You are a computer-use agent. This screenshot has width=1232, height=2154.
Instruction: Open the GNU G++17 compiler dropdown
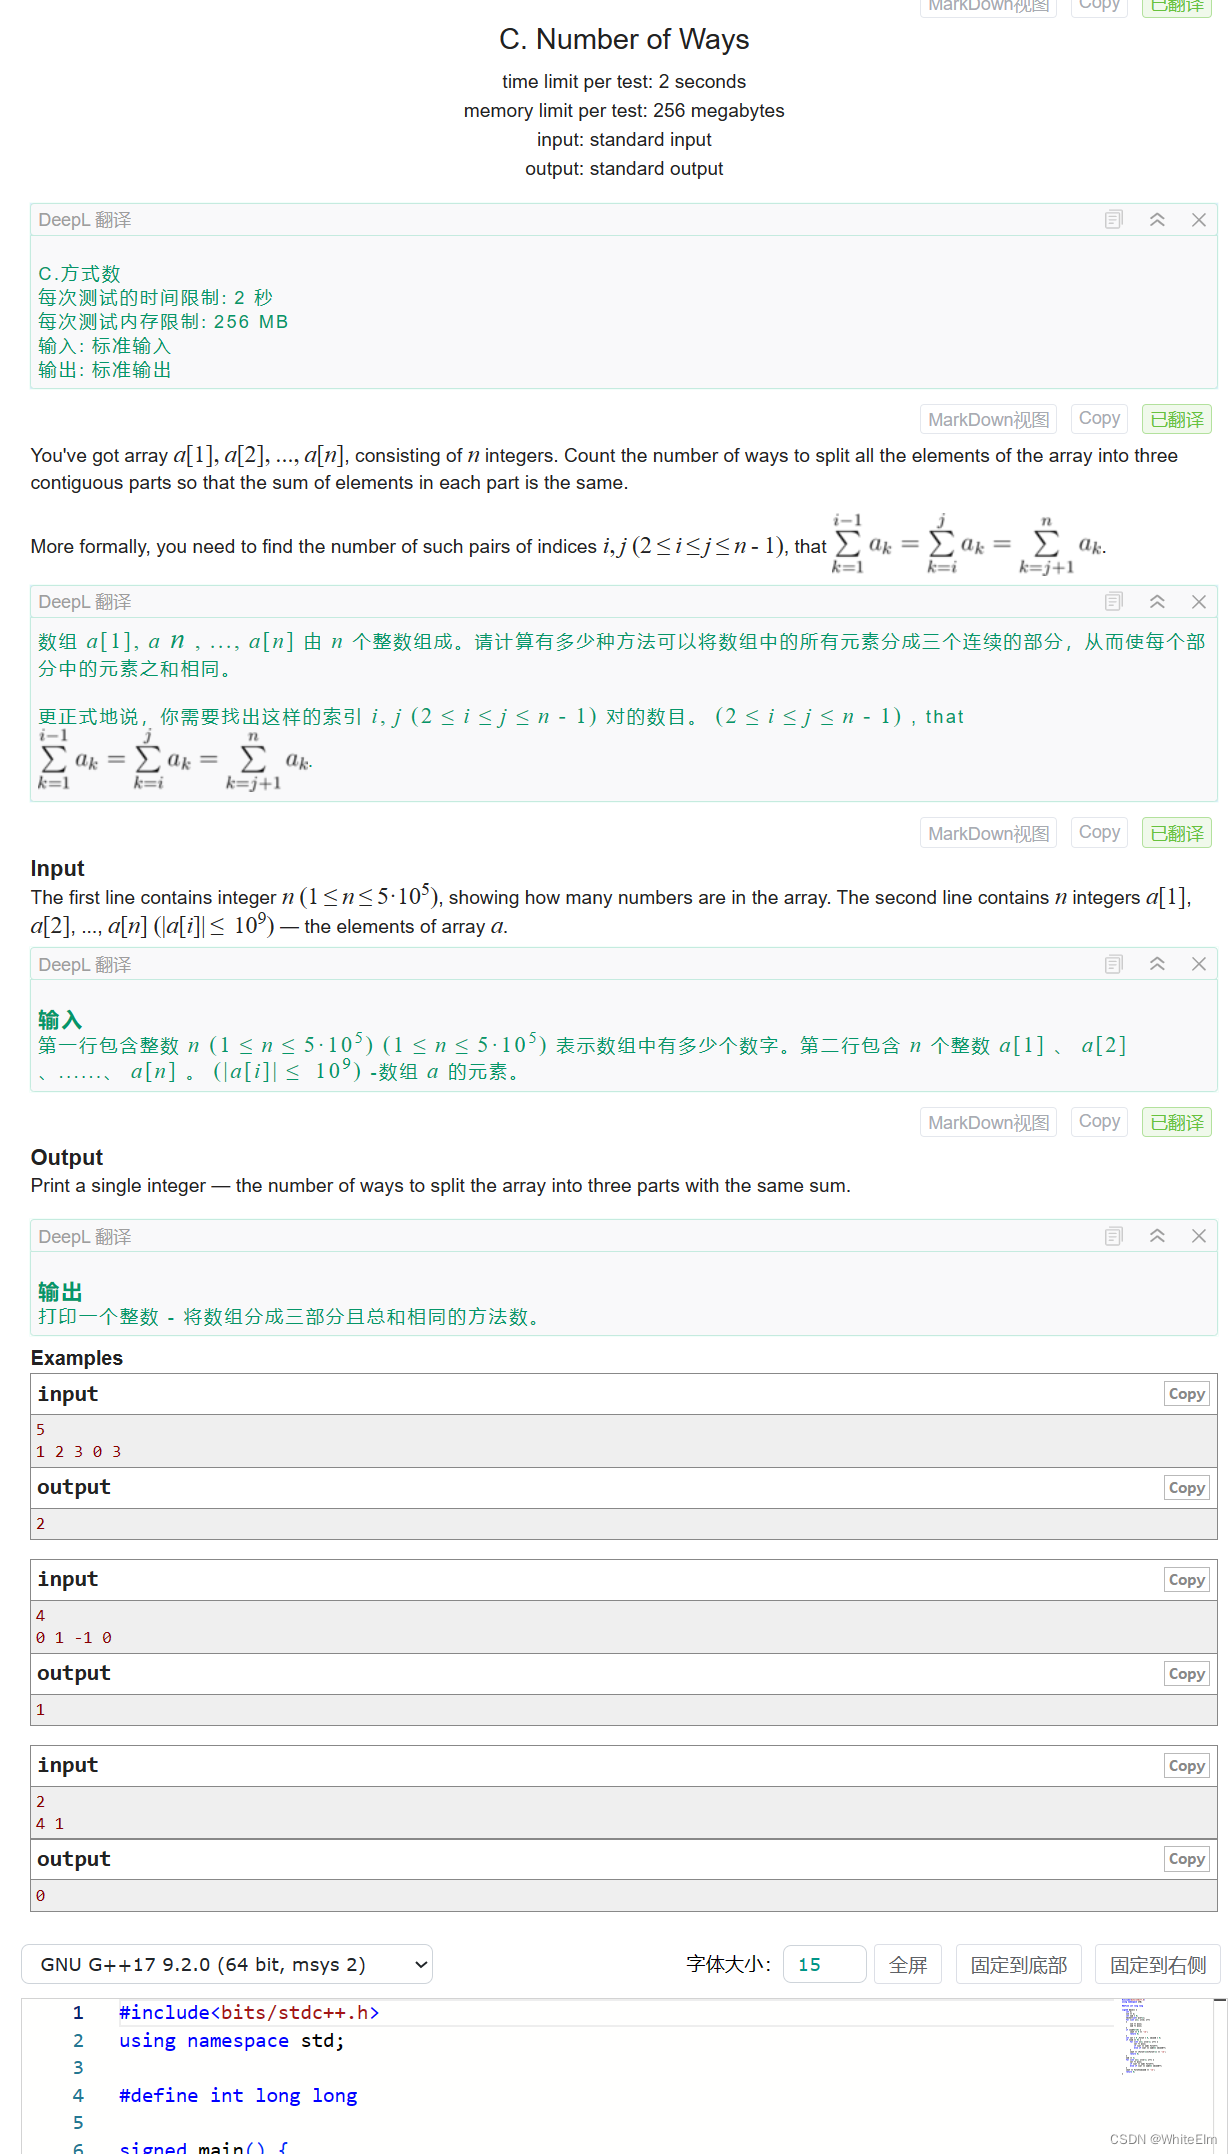point(226,1964)
